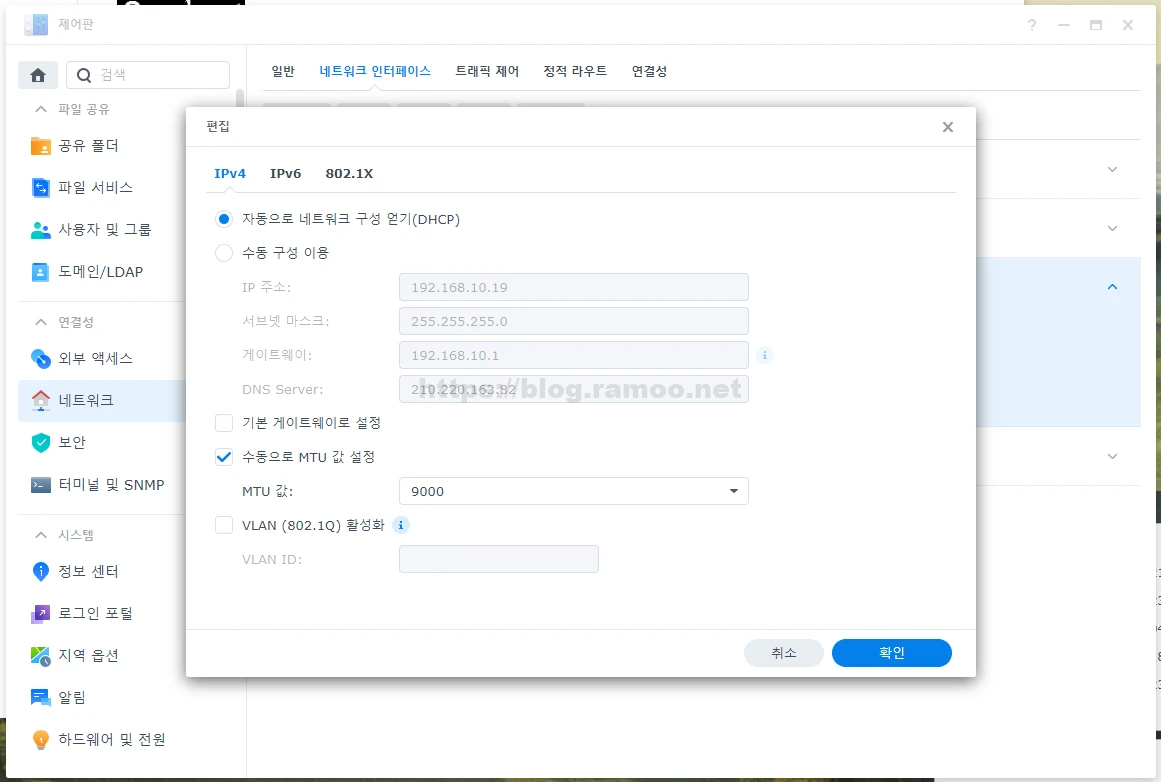This screenshot has width=1161, height=782.
Task: Open Regional Options (지역 옵션) icon
Action: click(41, 655)
